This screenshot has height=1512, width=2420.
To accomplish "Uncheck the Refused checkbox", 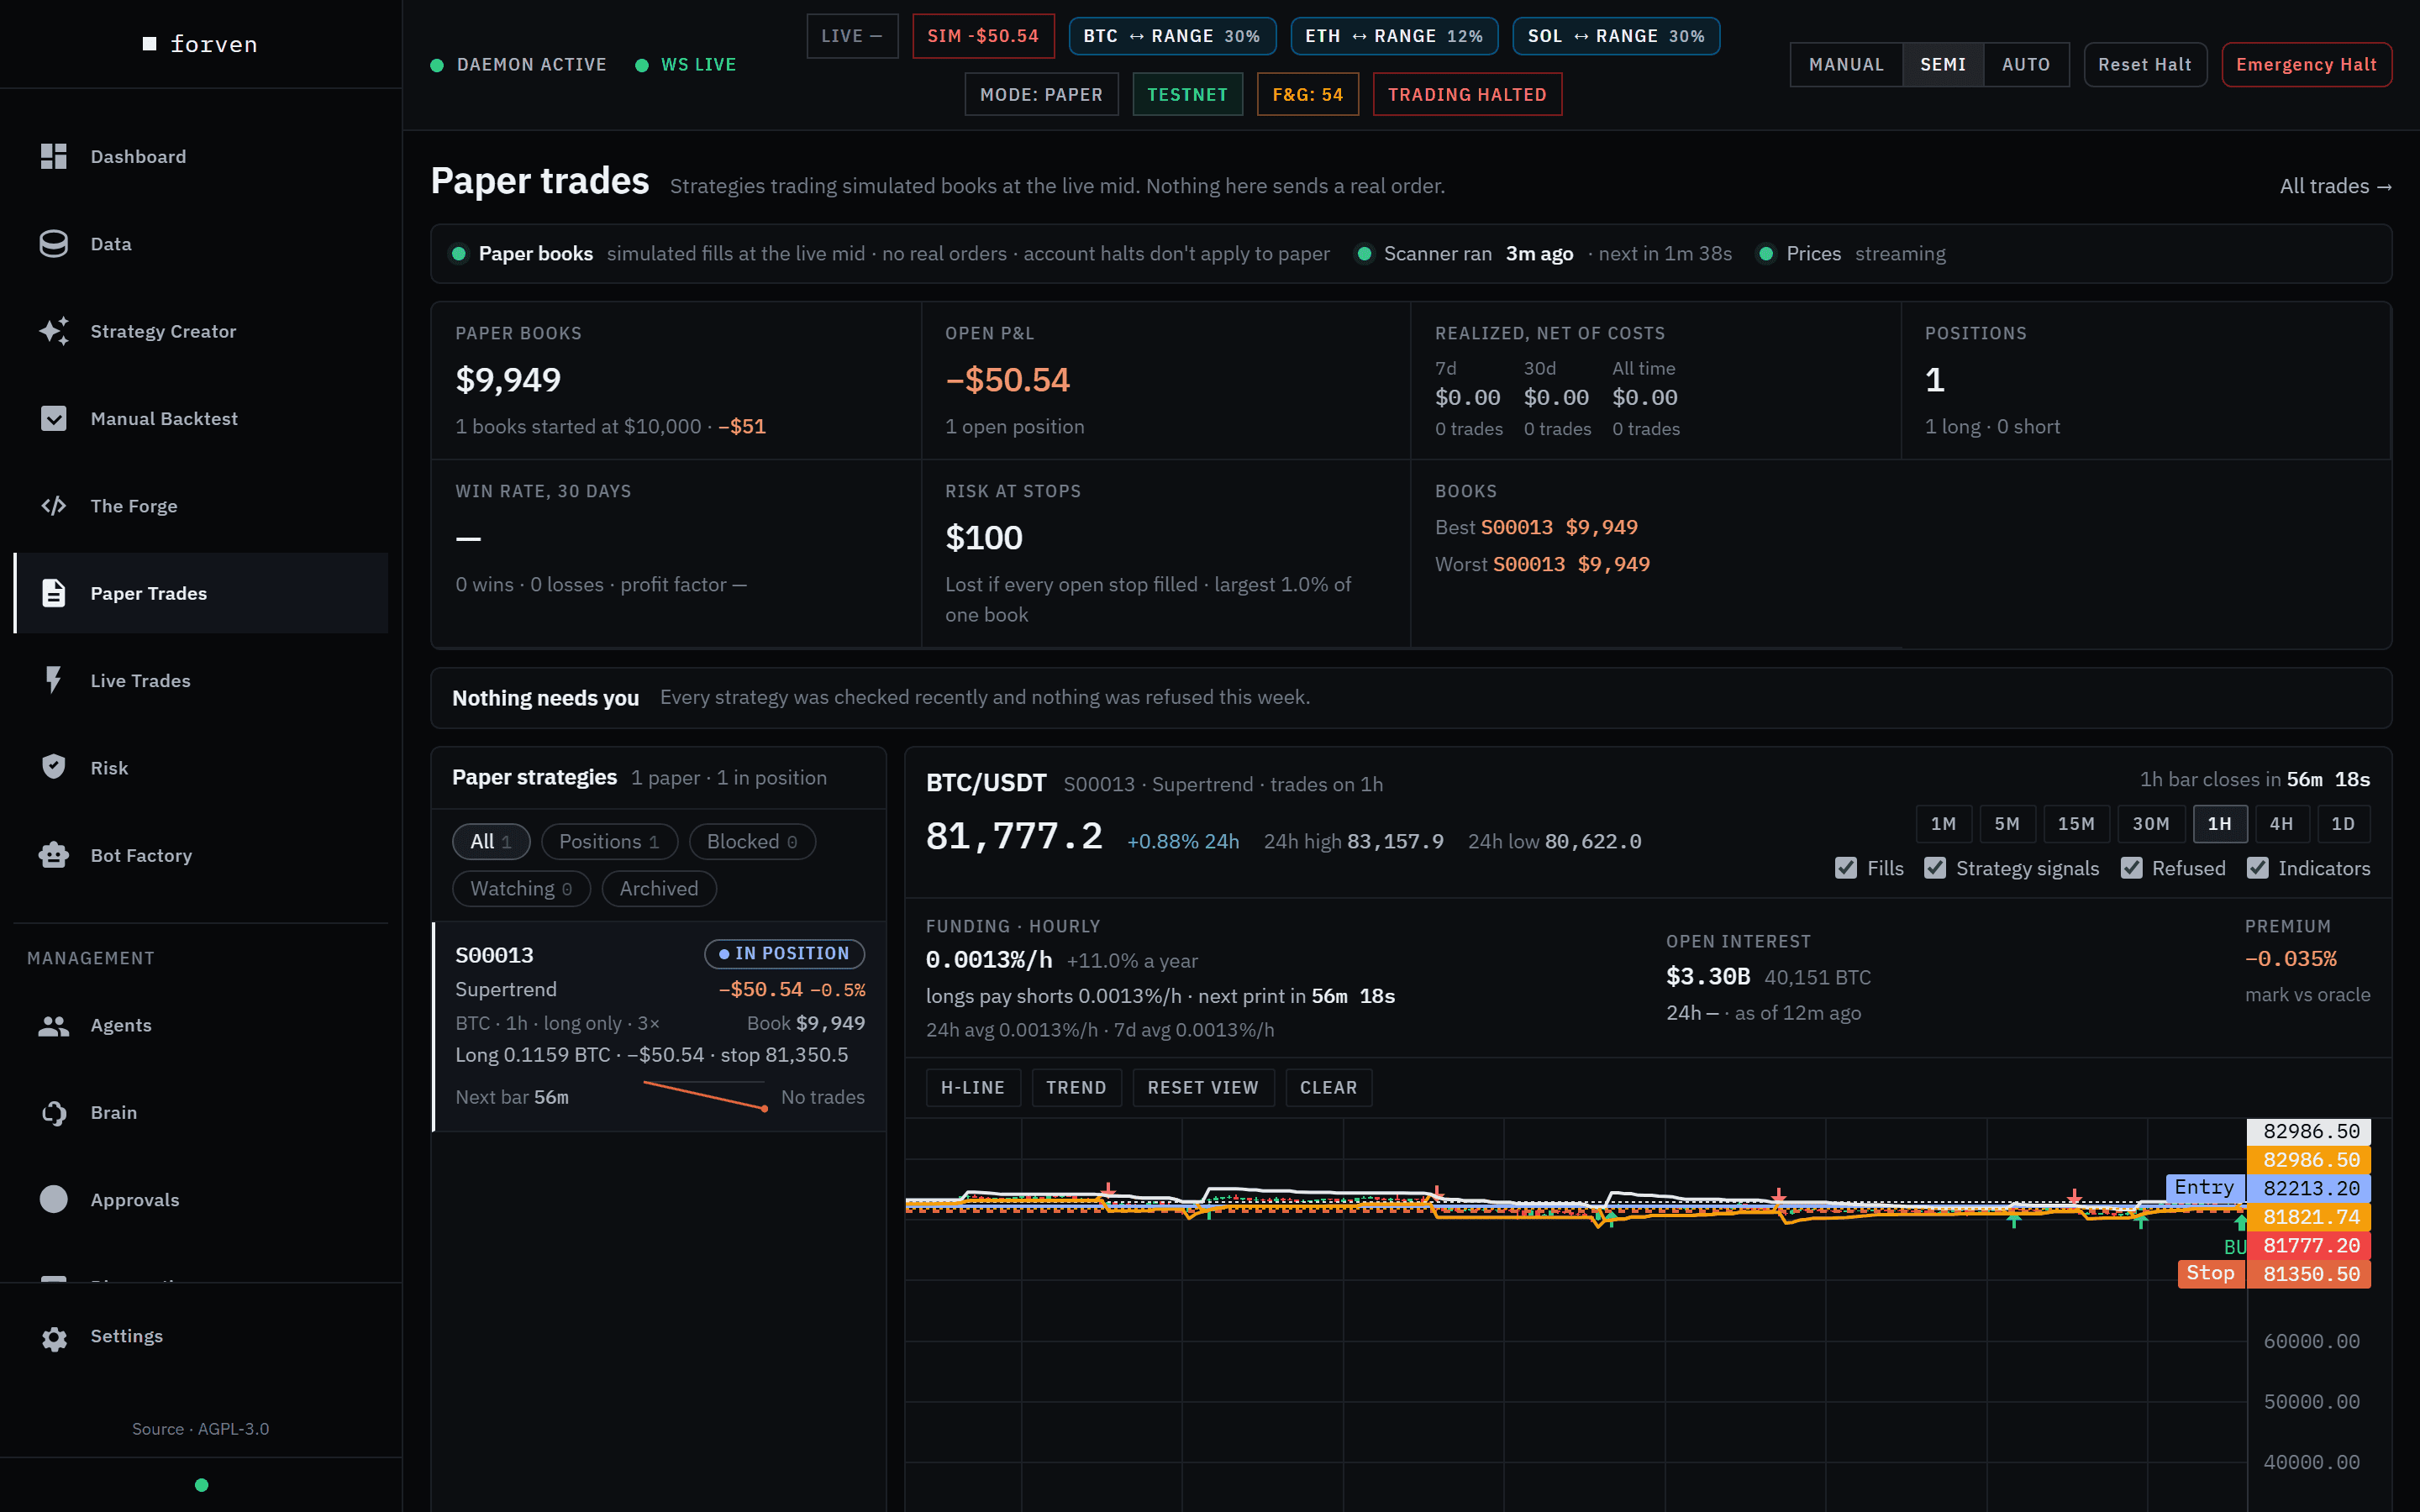I will click(x=2131, y=868).
